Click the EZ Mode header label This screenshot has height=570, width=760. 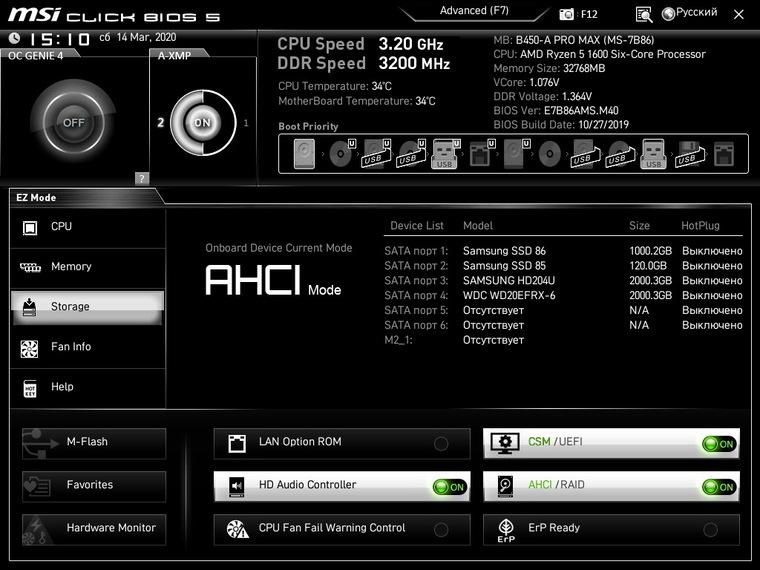click(36, 198)
